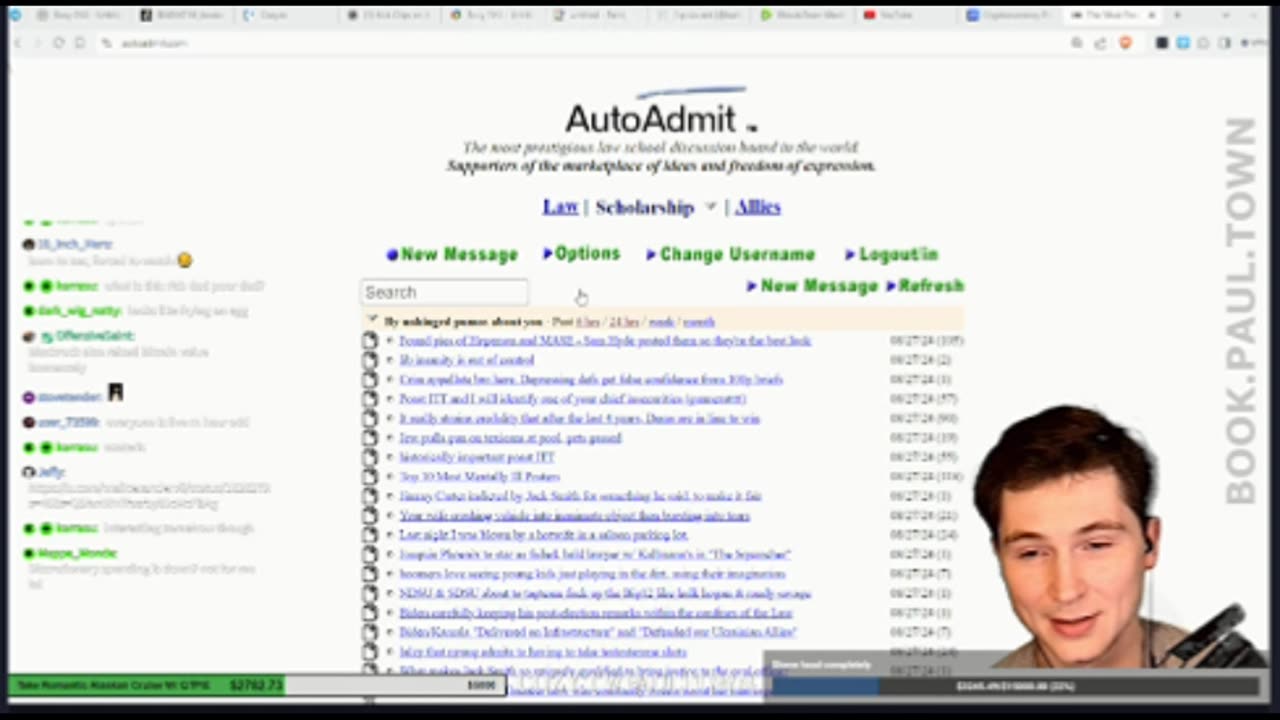1280x720 pixels.
Task: Open 'Biden/Kamala Delivered on Infrastructure' thread
Action: tap(597, 632)
